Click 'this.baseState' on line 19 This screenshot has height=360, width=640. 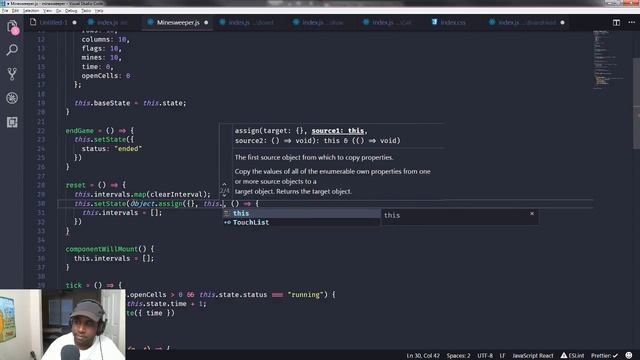(102, 103)
